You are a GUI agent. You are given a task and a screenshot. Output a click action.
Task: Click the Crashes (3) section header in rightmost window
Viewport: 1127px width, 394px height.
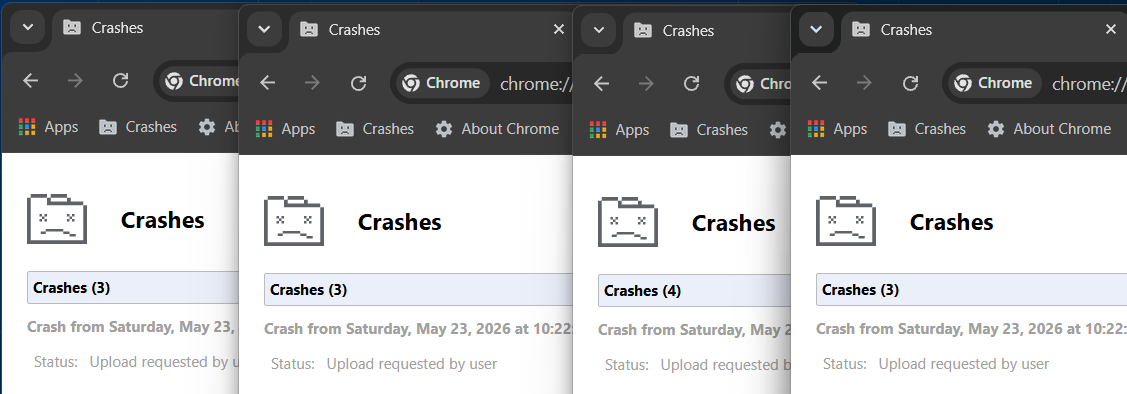(971, 290)
